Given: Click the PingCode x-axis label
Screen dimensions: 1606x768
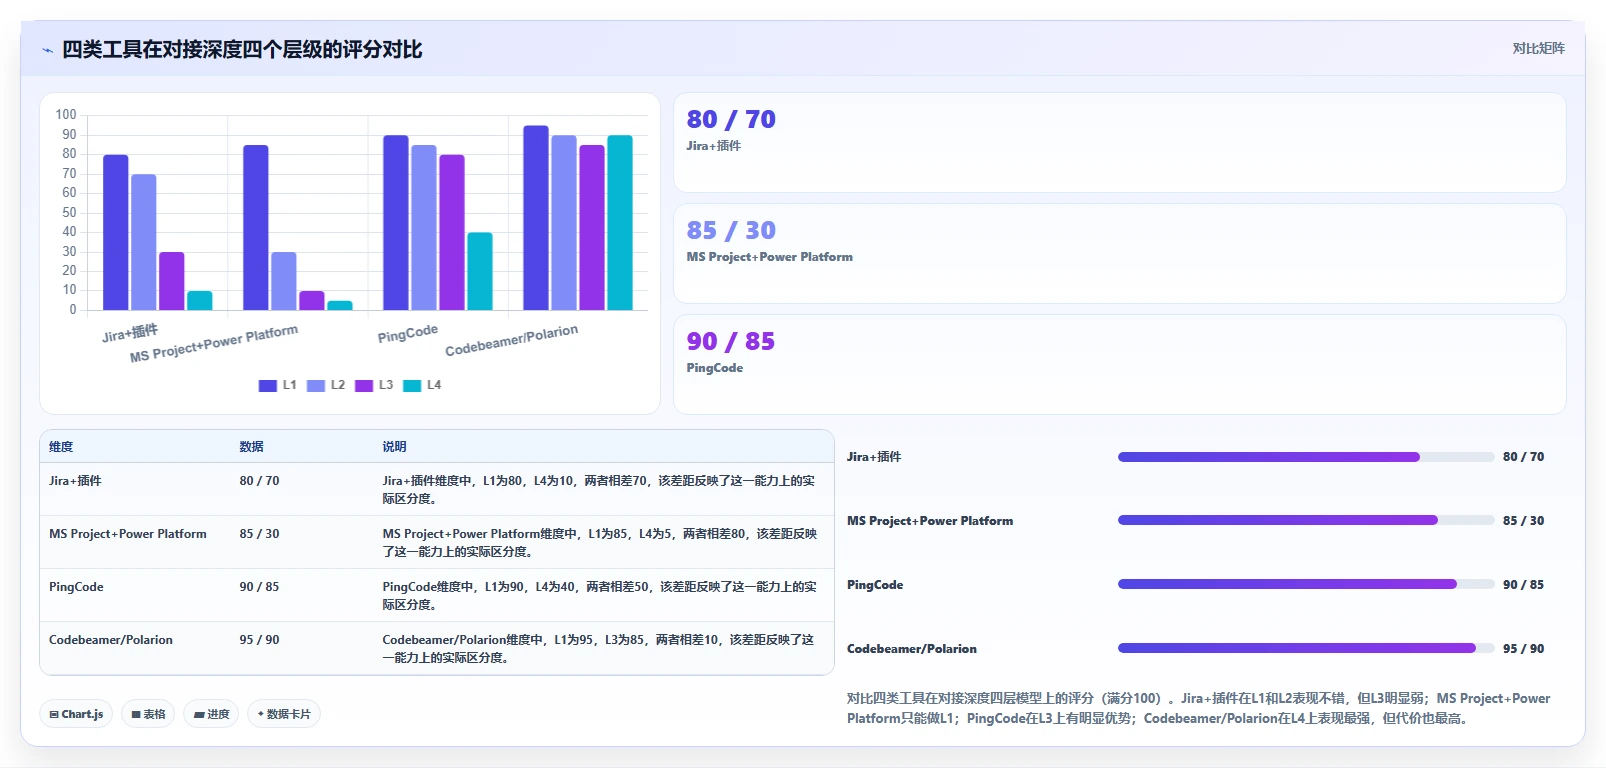Looking at the screenshot, I should pos(408,333).
